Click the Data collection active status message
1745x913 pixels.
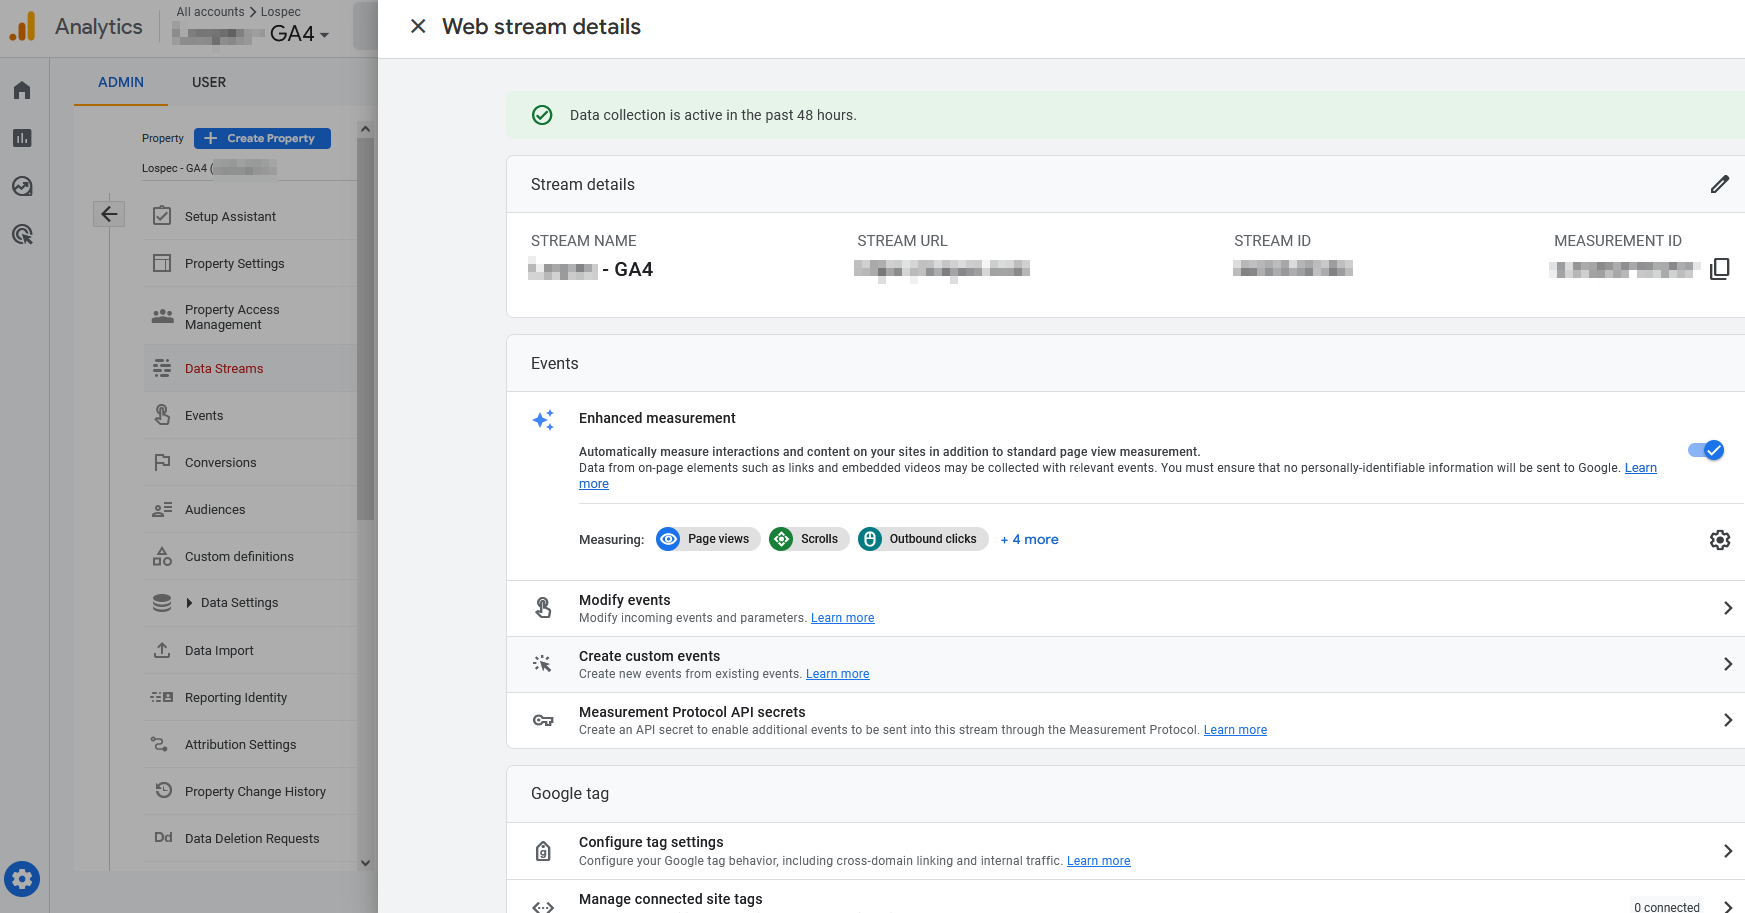[x=713, y=115]
